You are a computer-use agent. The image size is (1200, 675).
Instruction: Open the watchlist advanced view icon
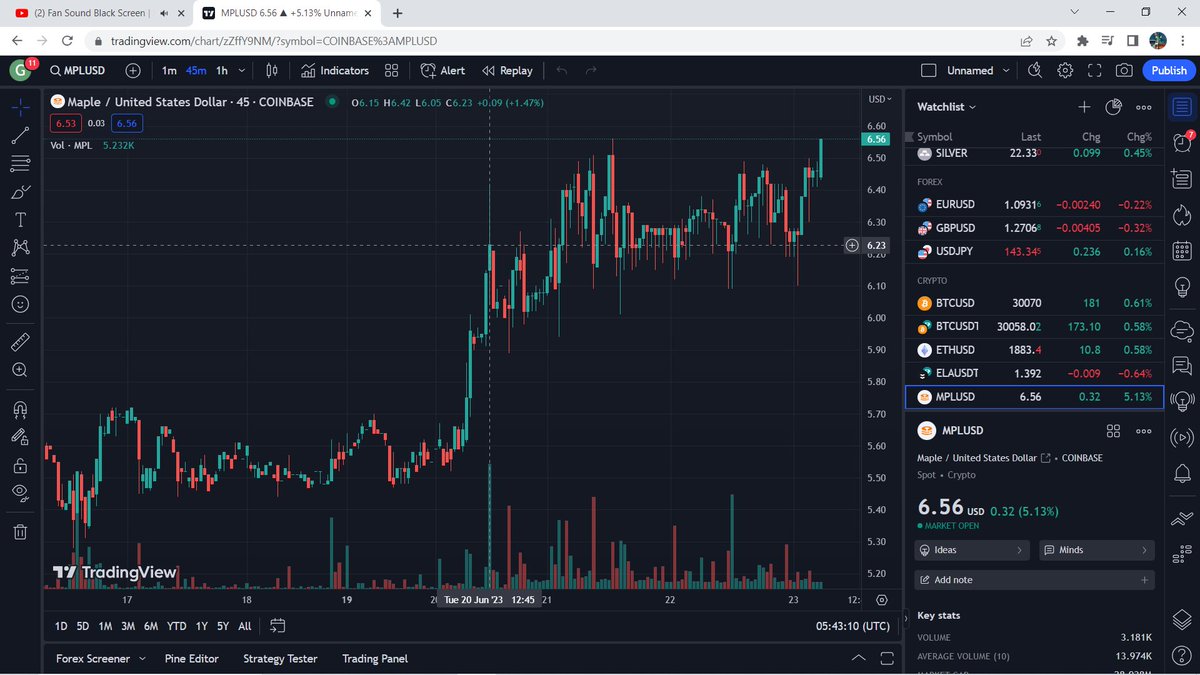click(1114, 107)
